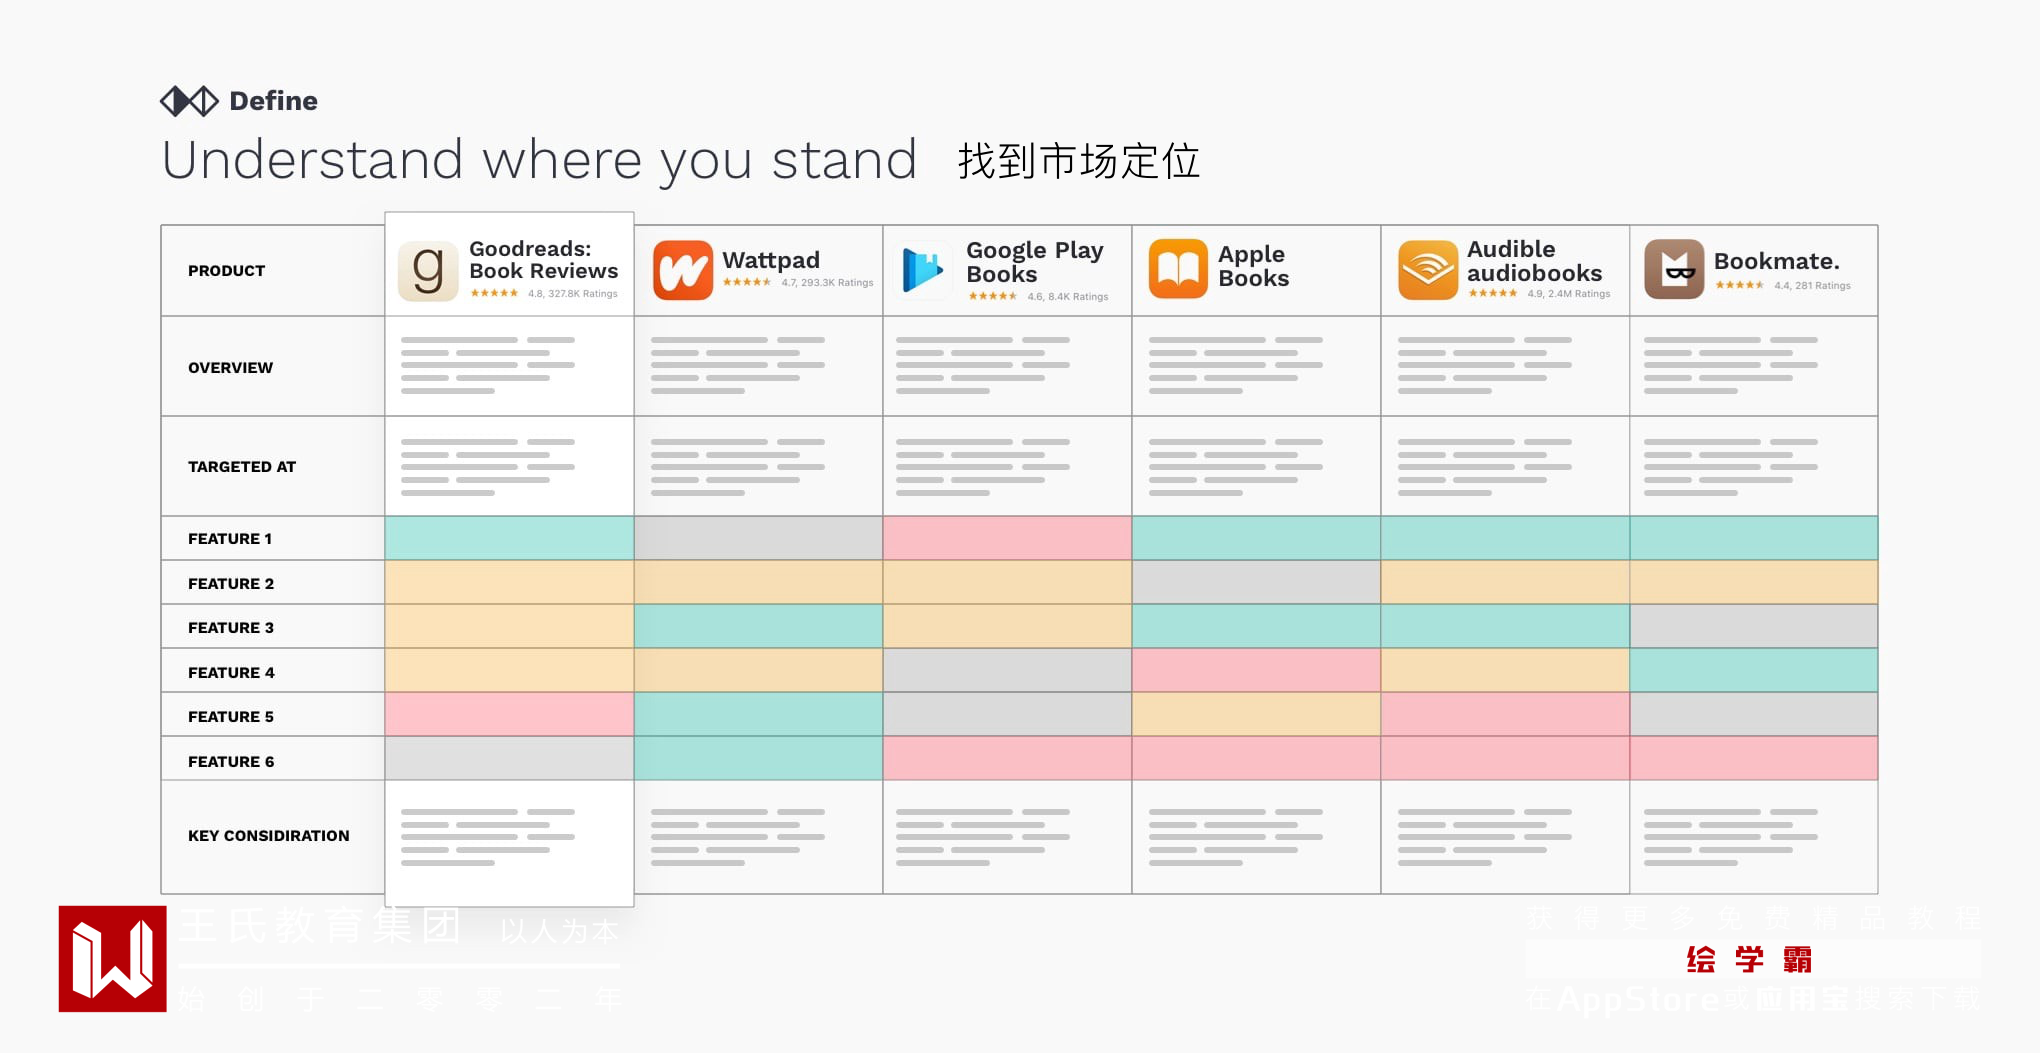
Task: Choose the Bookmate app icon
Action: [x=1674, y=269]
